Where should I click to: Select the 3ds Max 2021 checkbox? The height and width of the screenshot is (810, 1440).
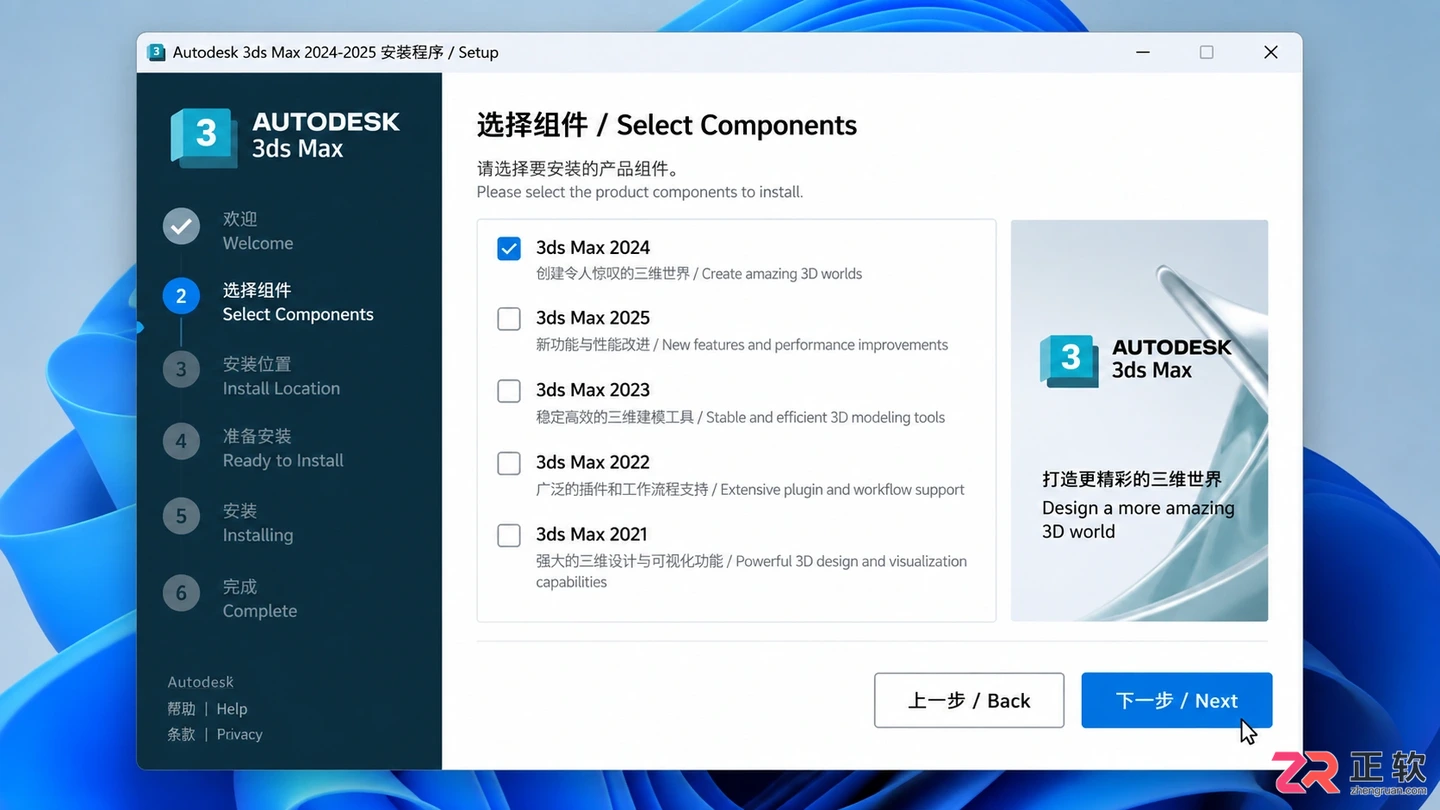point(509,535)
